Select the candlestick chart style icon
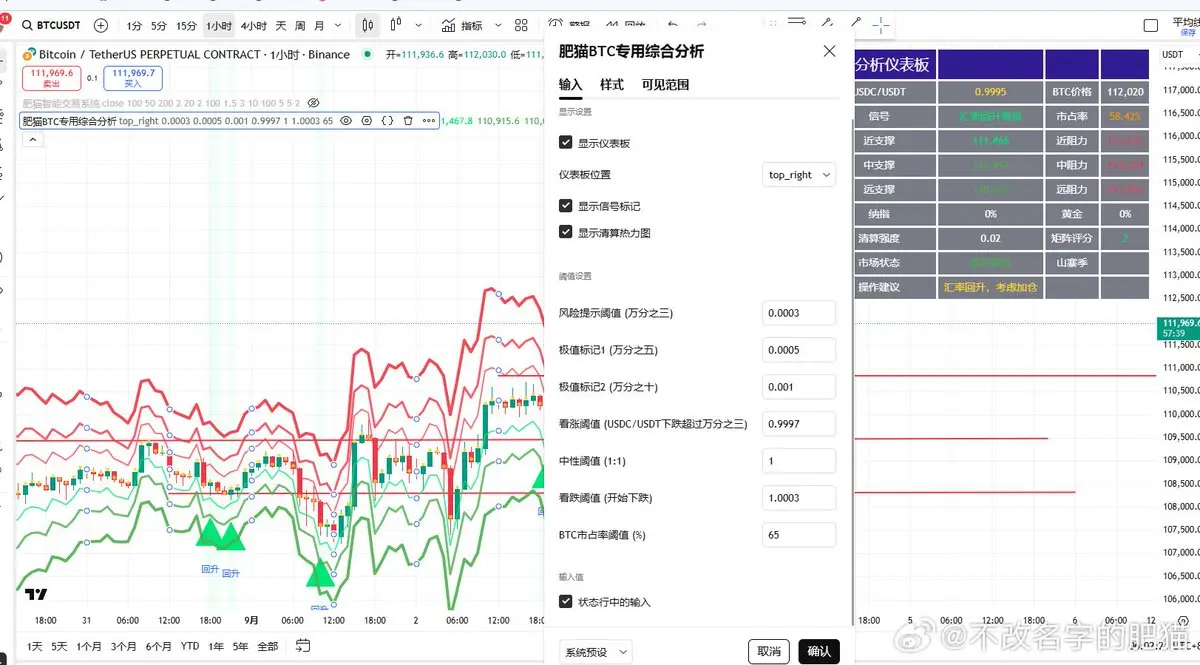The width and height of the screenshot is (1200, 665). [x=368, y=25]
